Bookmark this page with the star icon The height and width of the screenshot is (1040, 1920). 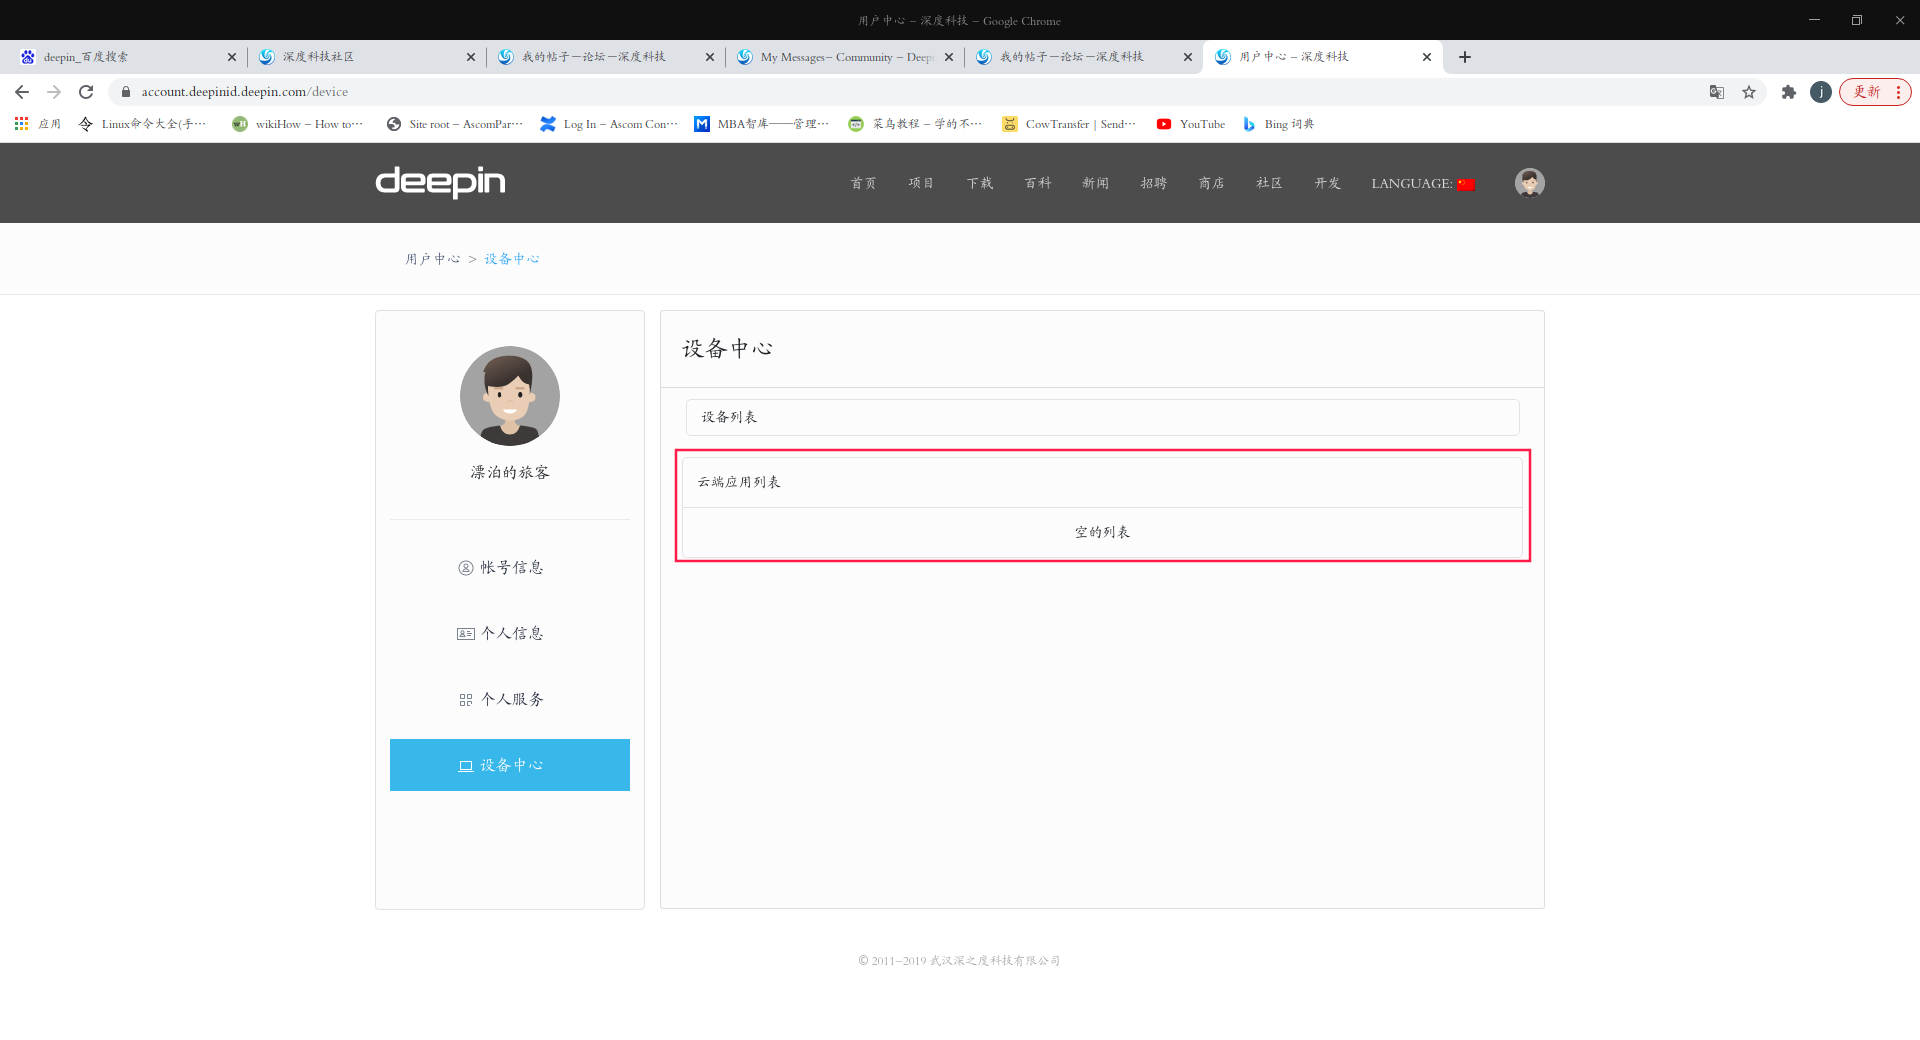(x=1749, y=92)
